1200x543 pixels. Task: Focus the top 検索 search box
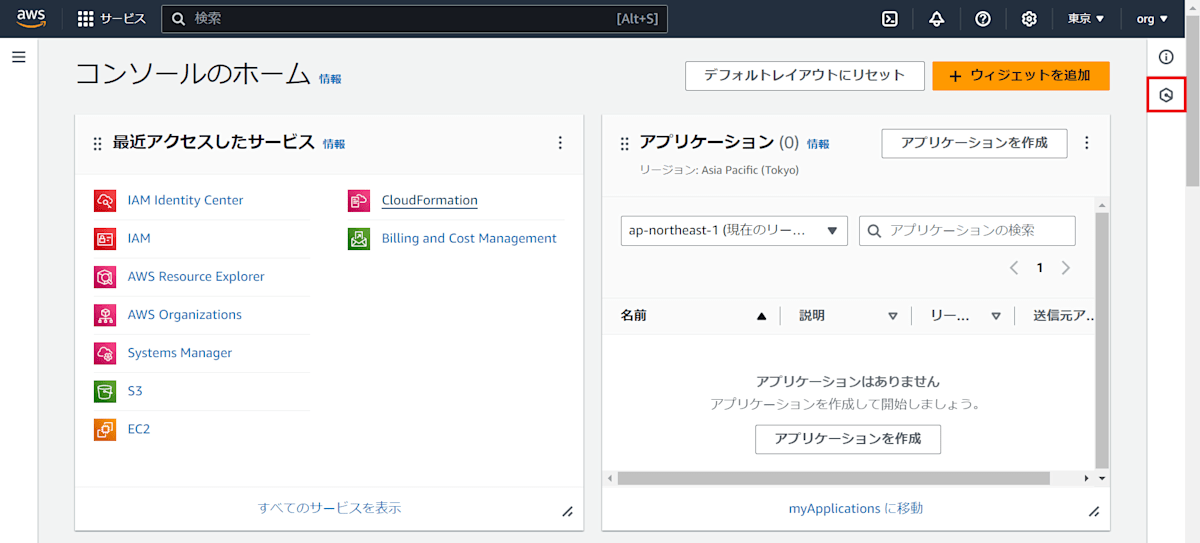tap(414, 19)
